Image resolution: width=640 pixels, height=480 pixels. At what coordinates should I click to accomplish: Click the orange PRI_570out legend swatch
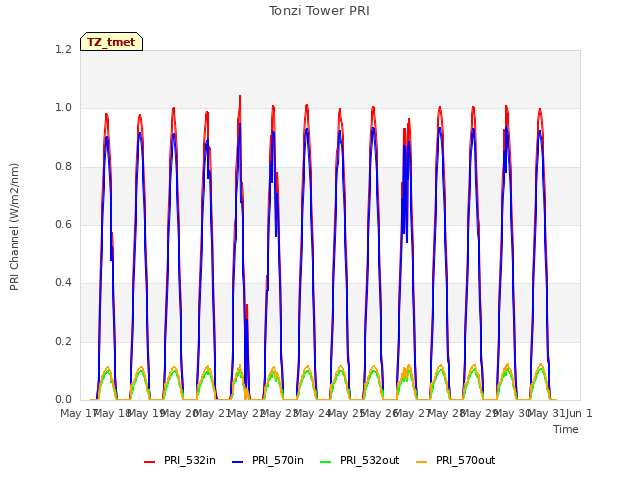click(x=421, y=462)
